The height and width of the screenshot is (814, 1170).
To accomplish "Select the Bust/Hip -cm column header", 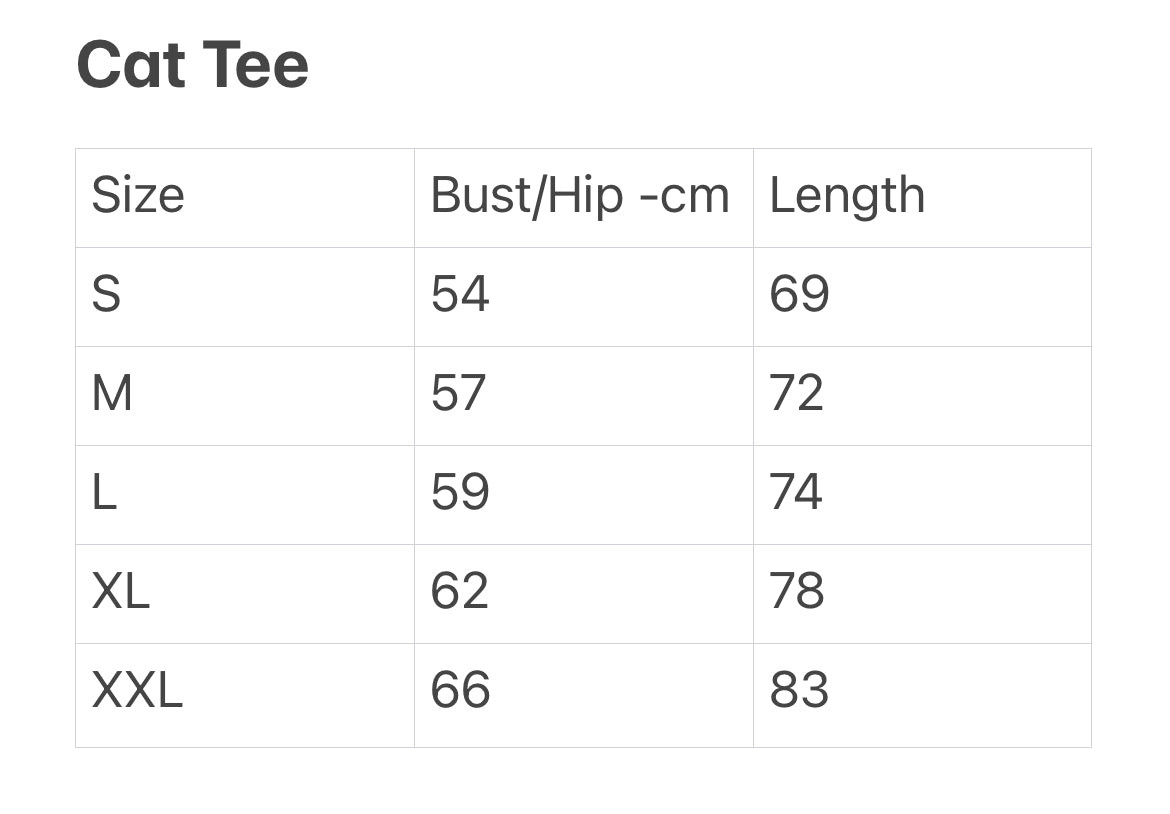I will click(x=580, y=195).
